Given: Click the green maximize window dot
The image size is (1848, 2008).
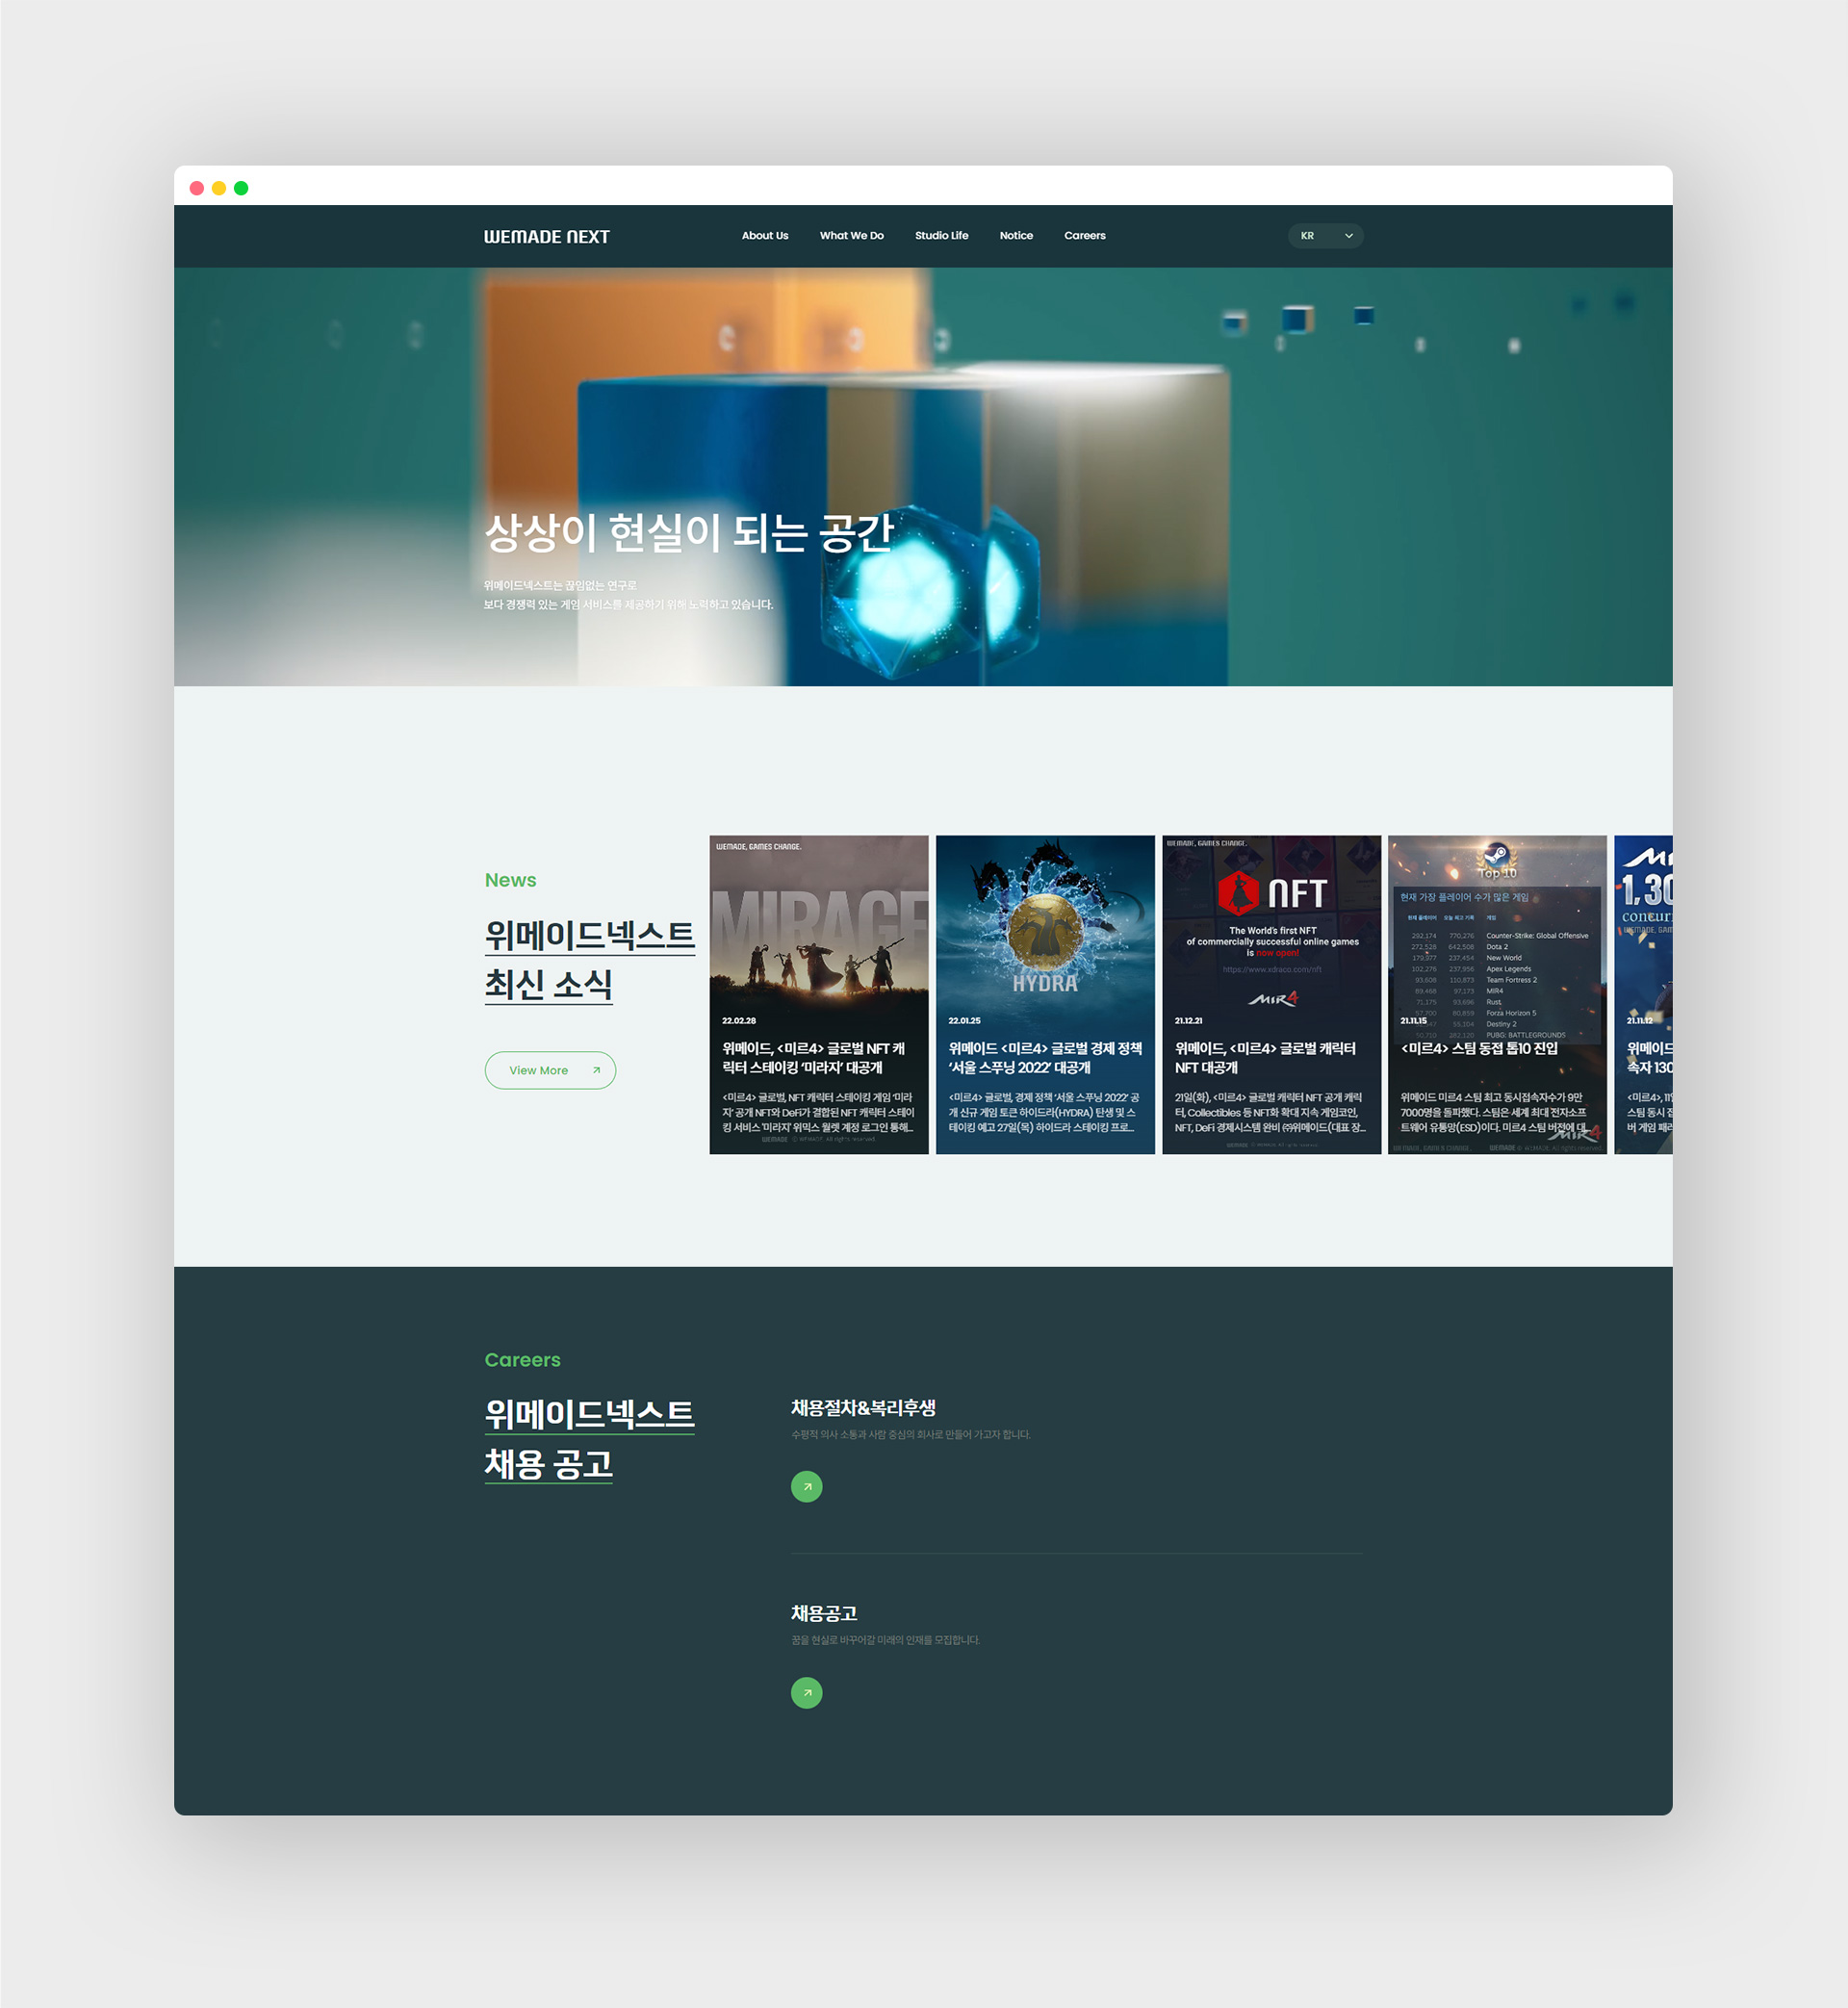Looking at the screenshot, I should point(241,188).
